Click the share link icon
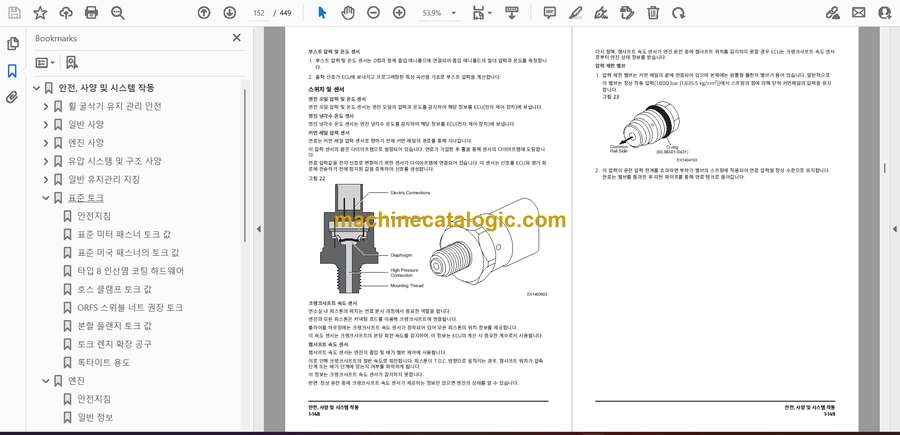This screenshot has height=435, width=900. (x=832, y=13)
